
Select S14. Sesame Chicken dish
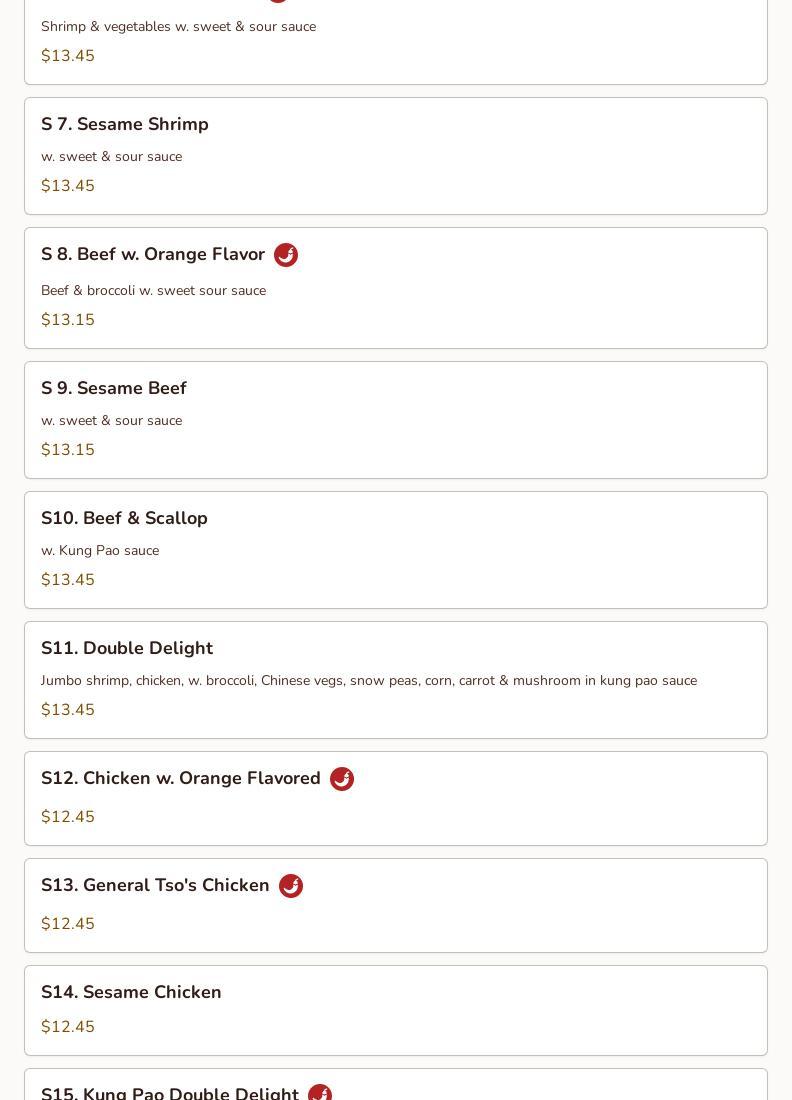click(131, 992)
